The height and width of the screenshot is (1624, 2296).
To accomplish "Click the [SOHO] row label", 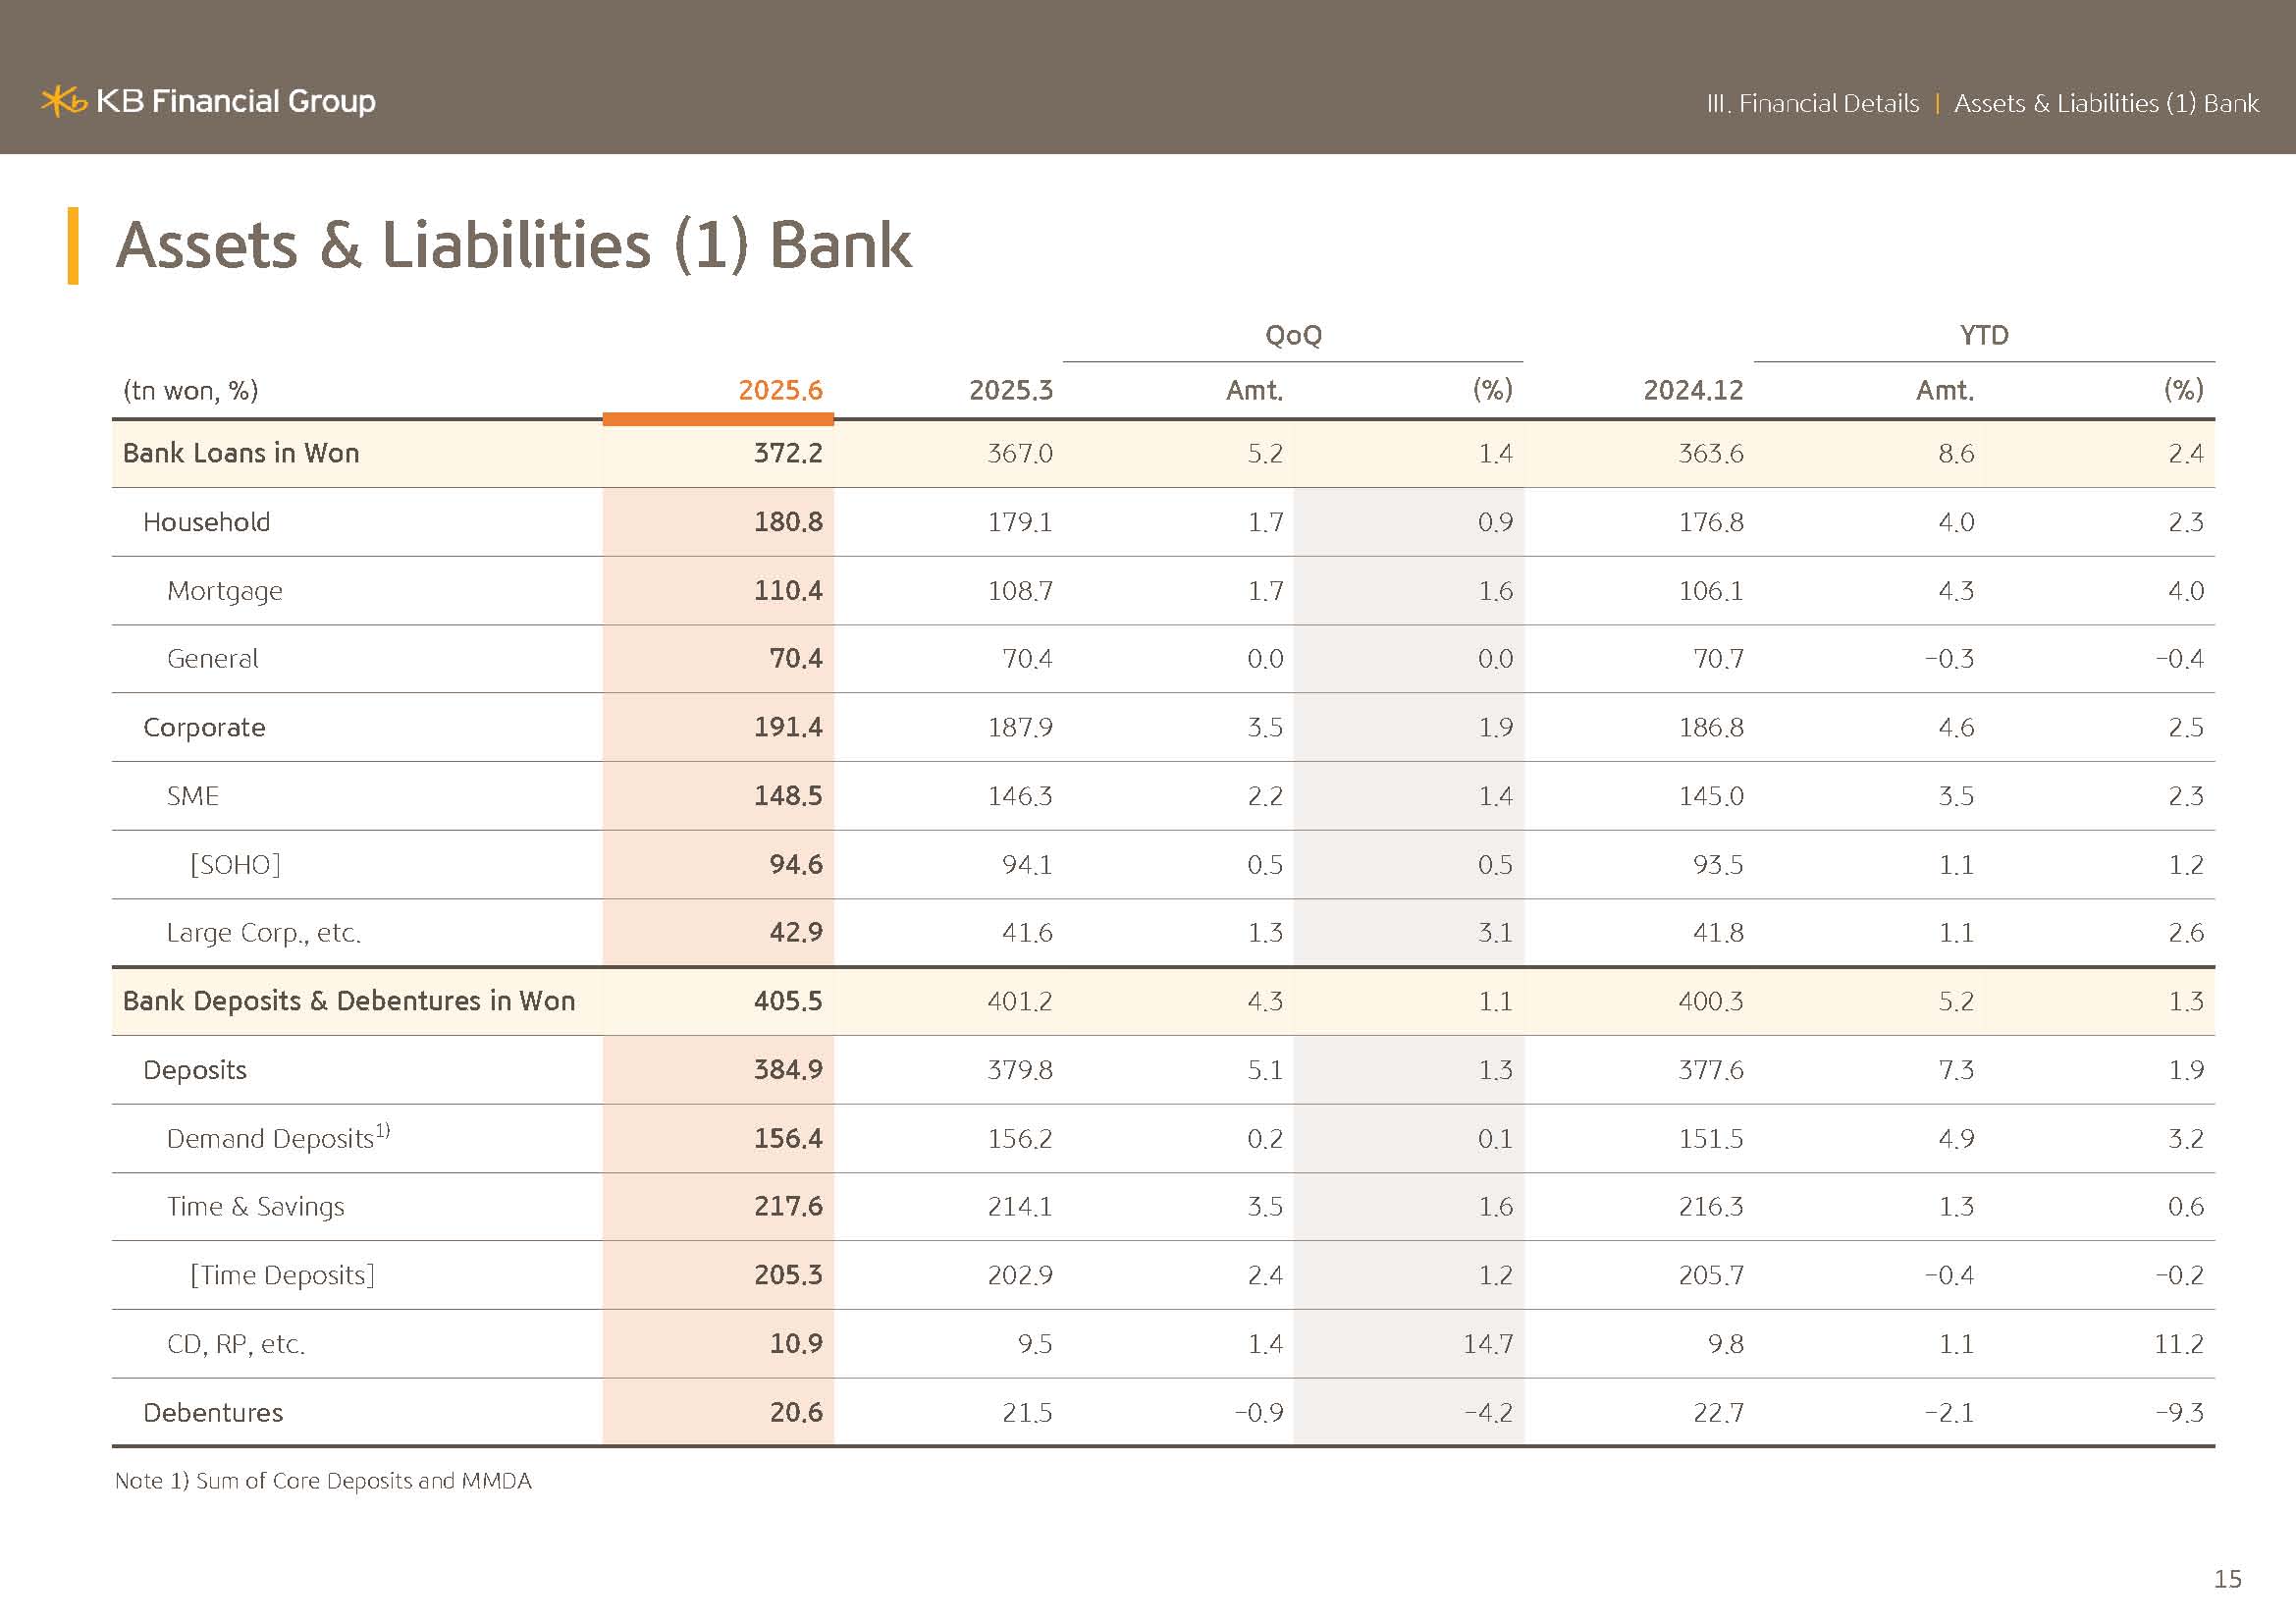I will 235,864.
